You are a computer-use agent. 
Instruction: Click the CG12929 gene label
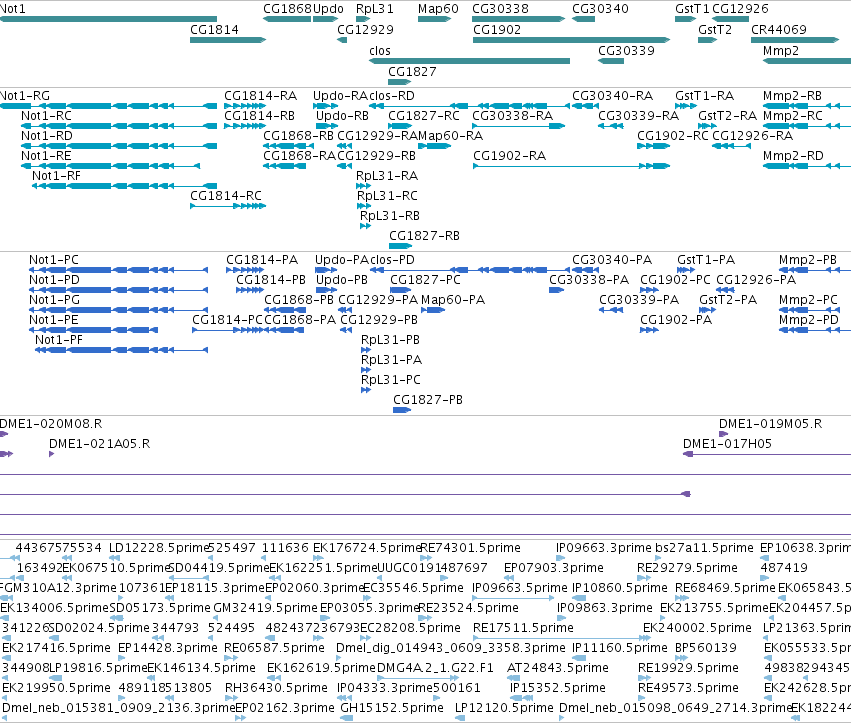365,30
